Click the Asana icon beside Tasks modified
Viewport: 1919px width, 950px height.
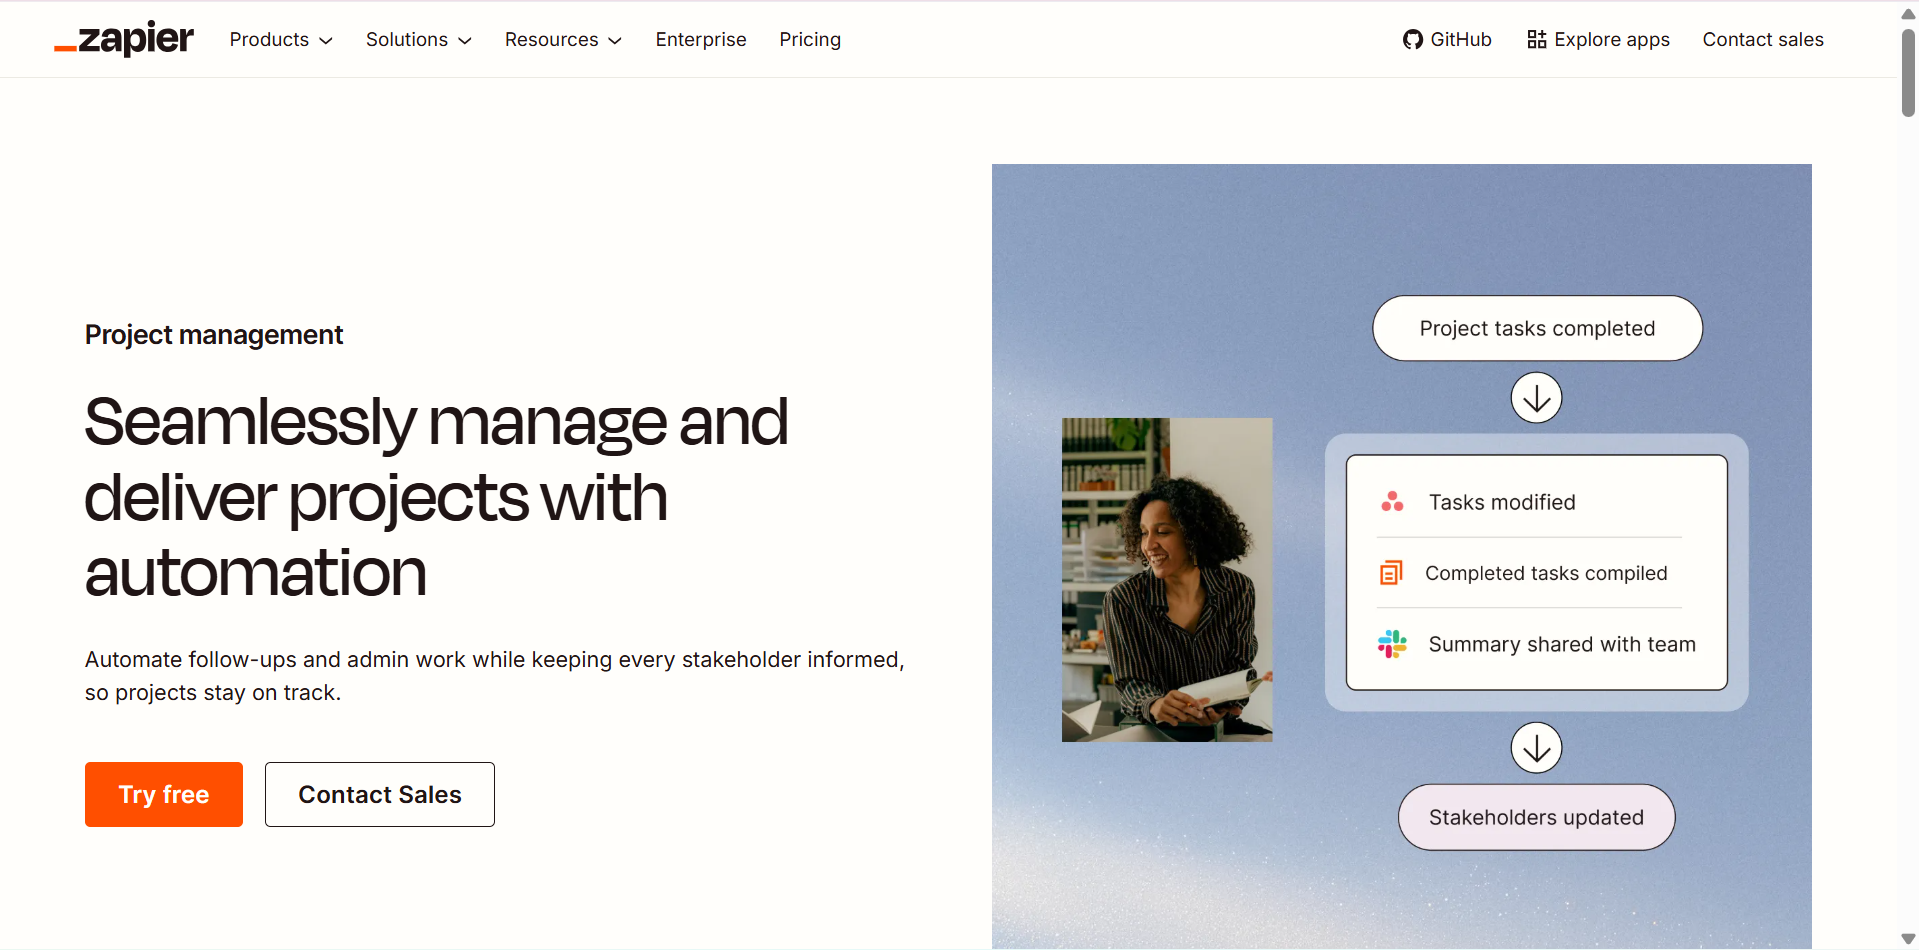click(x=1392, y=502)
